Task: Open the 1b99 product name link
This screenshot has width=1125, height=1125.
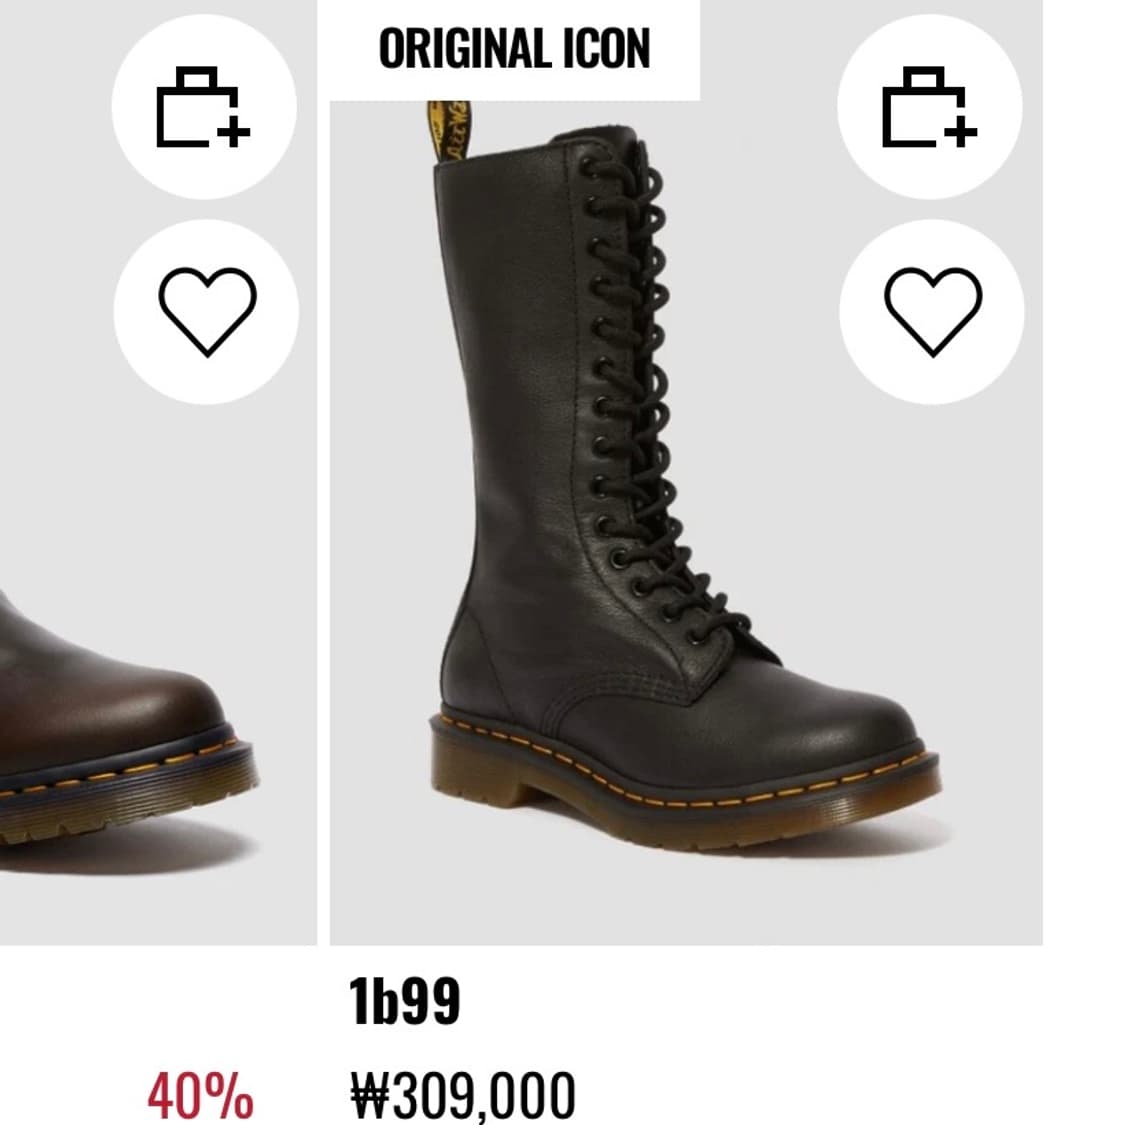Action: point(404,1001)
